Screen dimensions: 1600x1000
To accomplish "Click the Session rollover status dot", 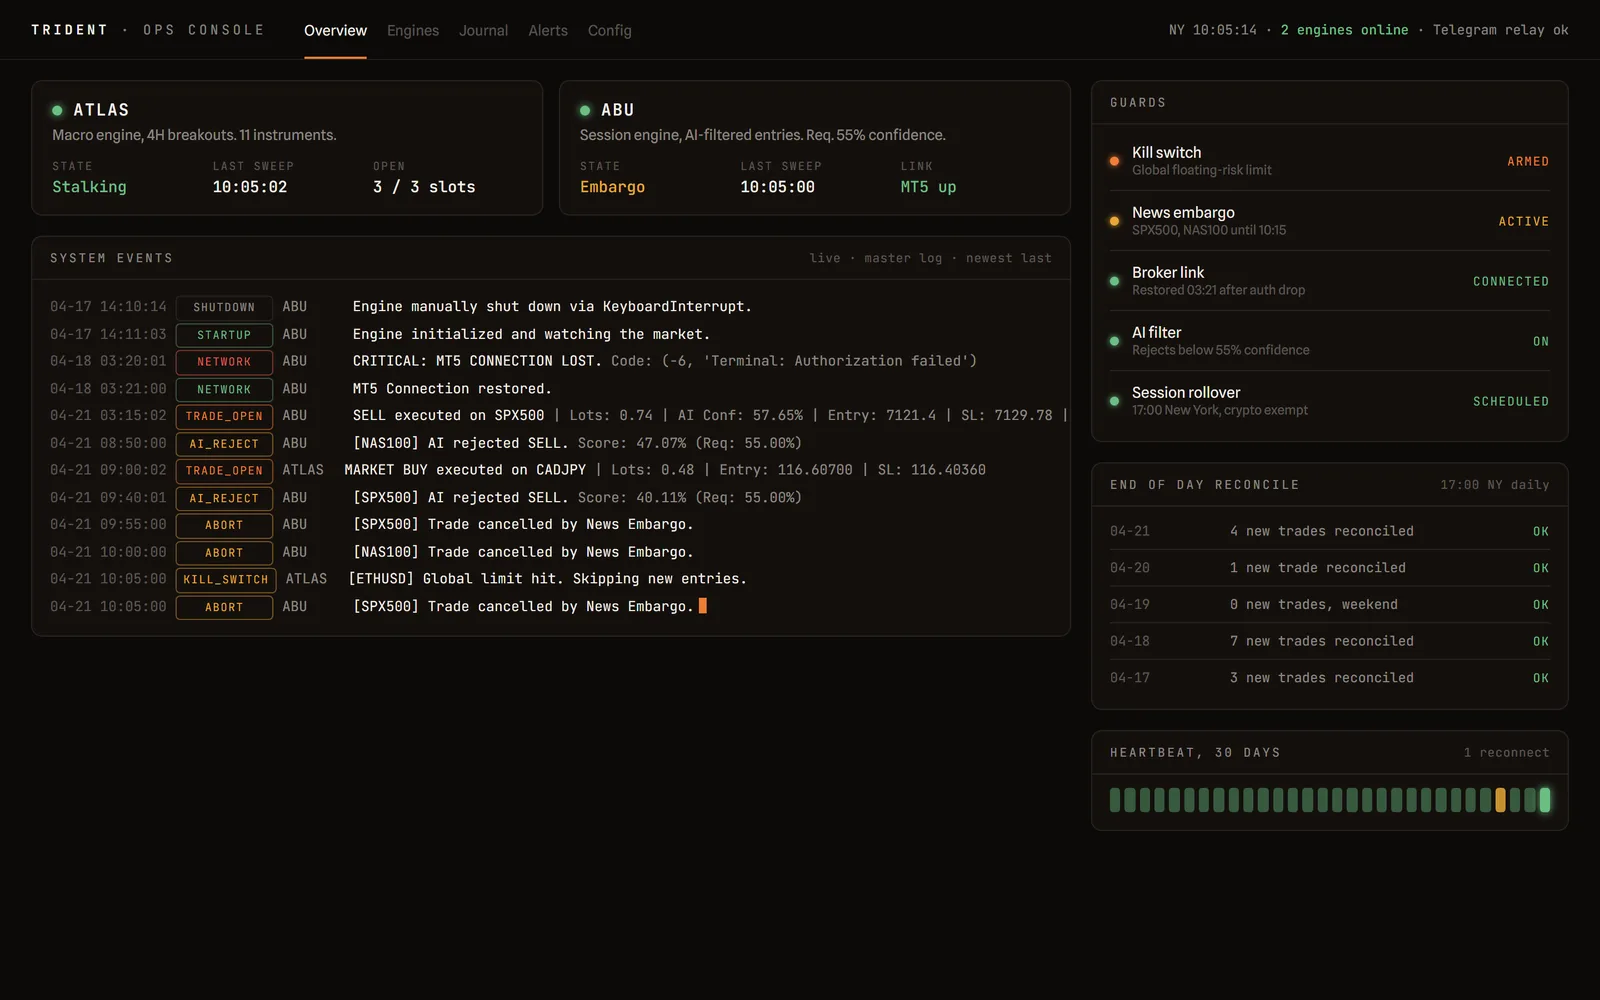I will [1114, 401].
